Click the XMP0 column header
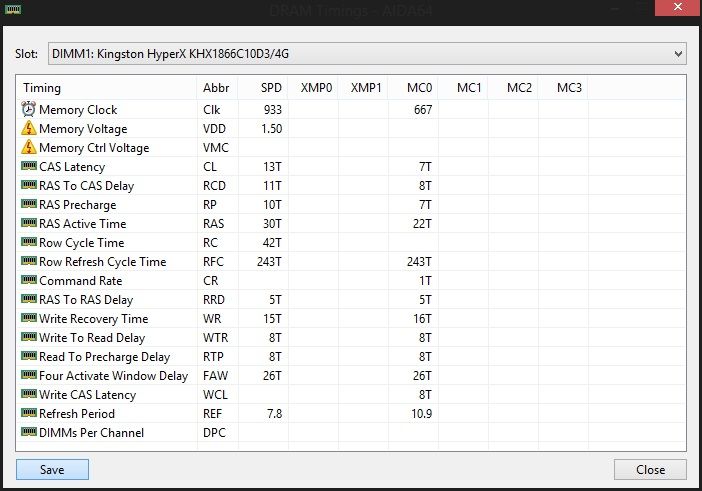The width and height of the screenshot is (702, 491). click(313, 88)
